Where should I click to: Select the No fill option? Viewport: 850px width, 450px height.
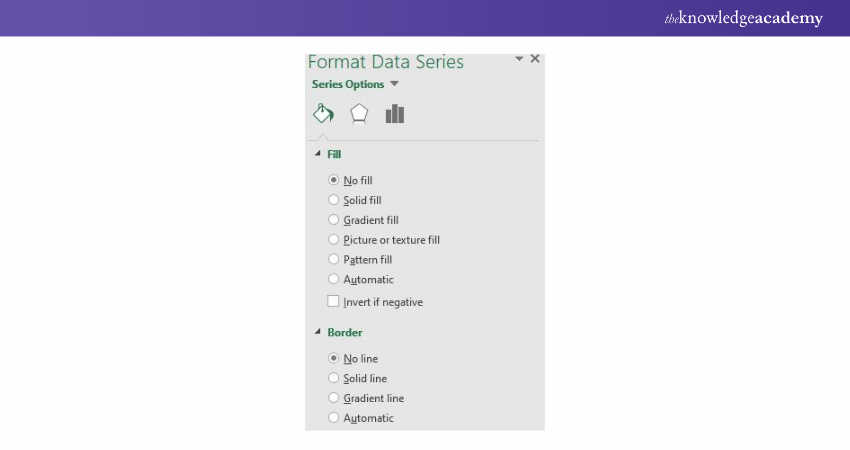point(334,180)
